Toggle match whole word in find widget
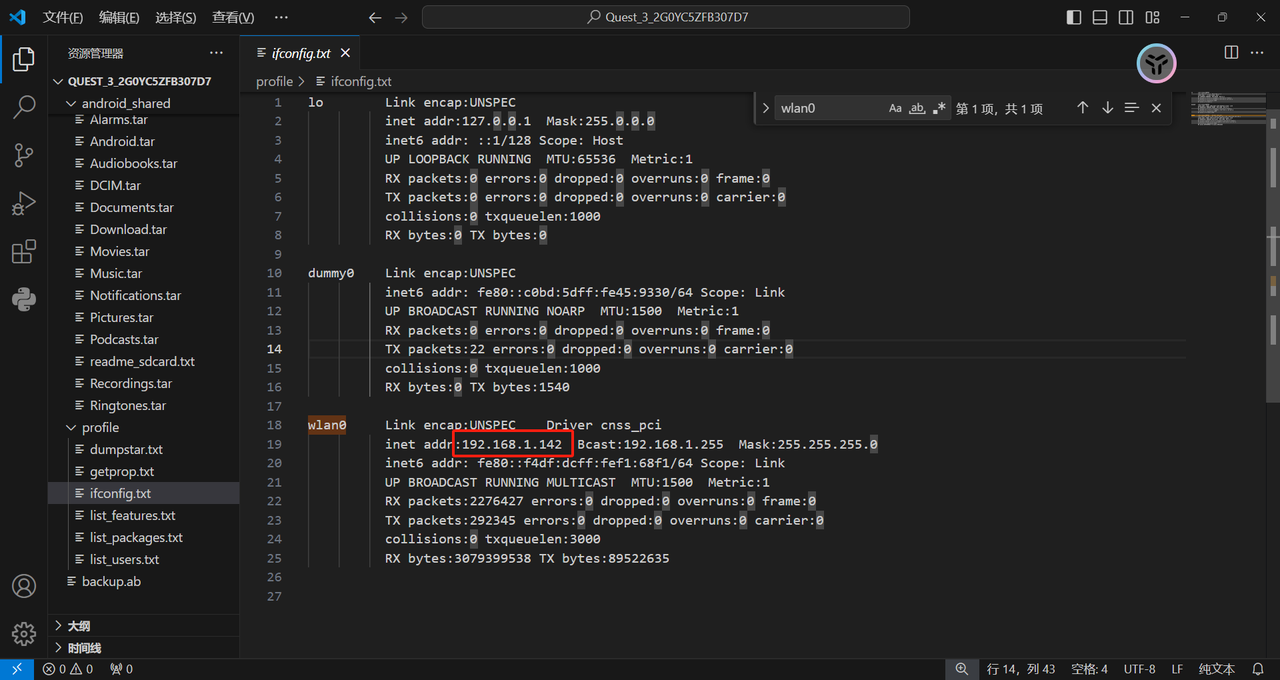The width and height of the screenshot is (1280, 680). point(917,108)
